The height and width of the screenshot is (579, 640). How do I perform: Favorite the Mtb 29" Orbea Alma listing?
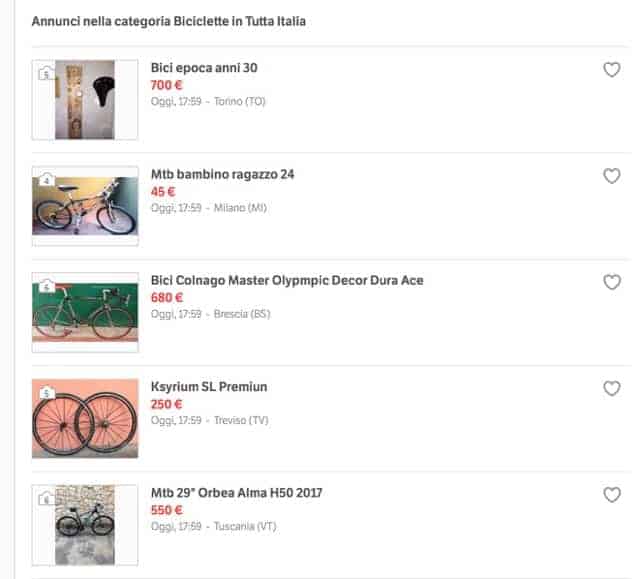click(x=612, y=495)
